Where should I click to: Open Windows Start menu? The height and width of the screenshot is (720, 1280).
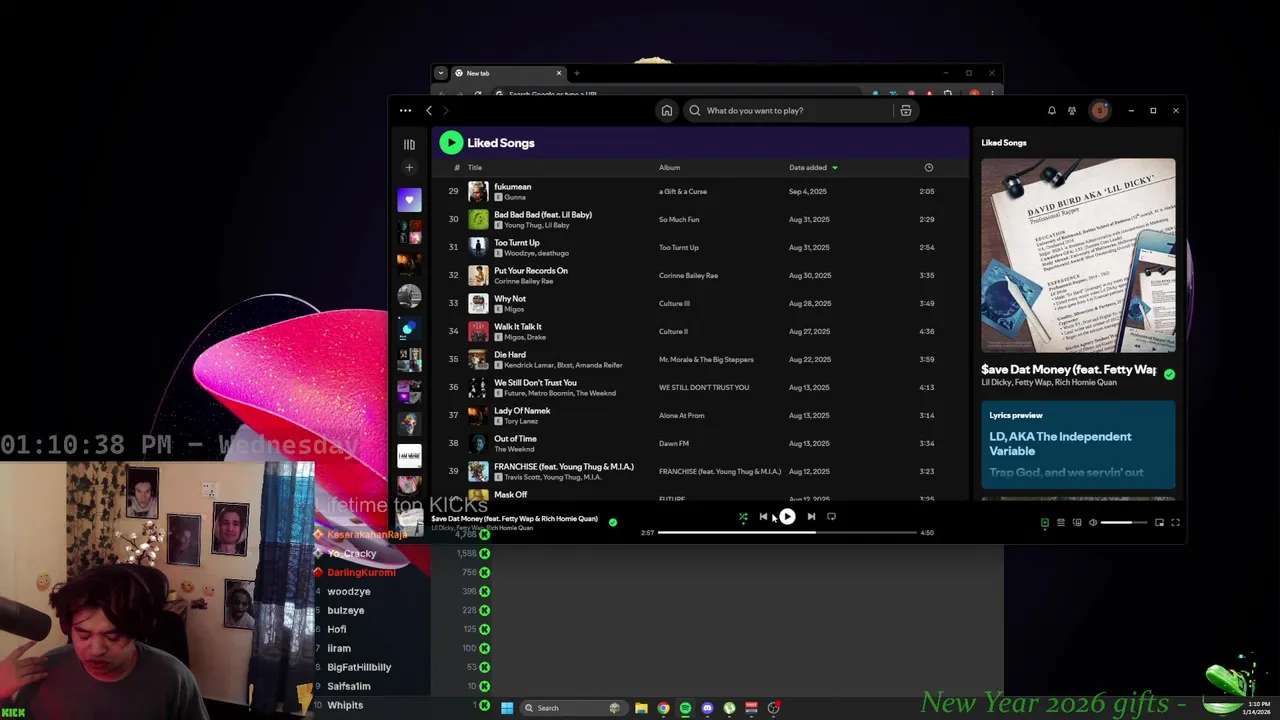click(507, 708)
